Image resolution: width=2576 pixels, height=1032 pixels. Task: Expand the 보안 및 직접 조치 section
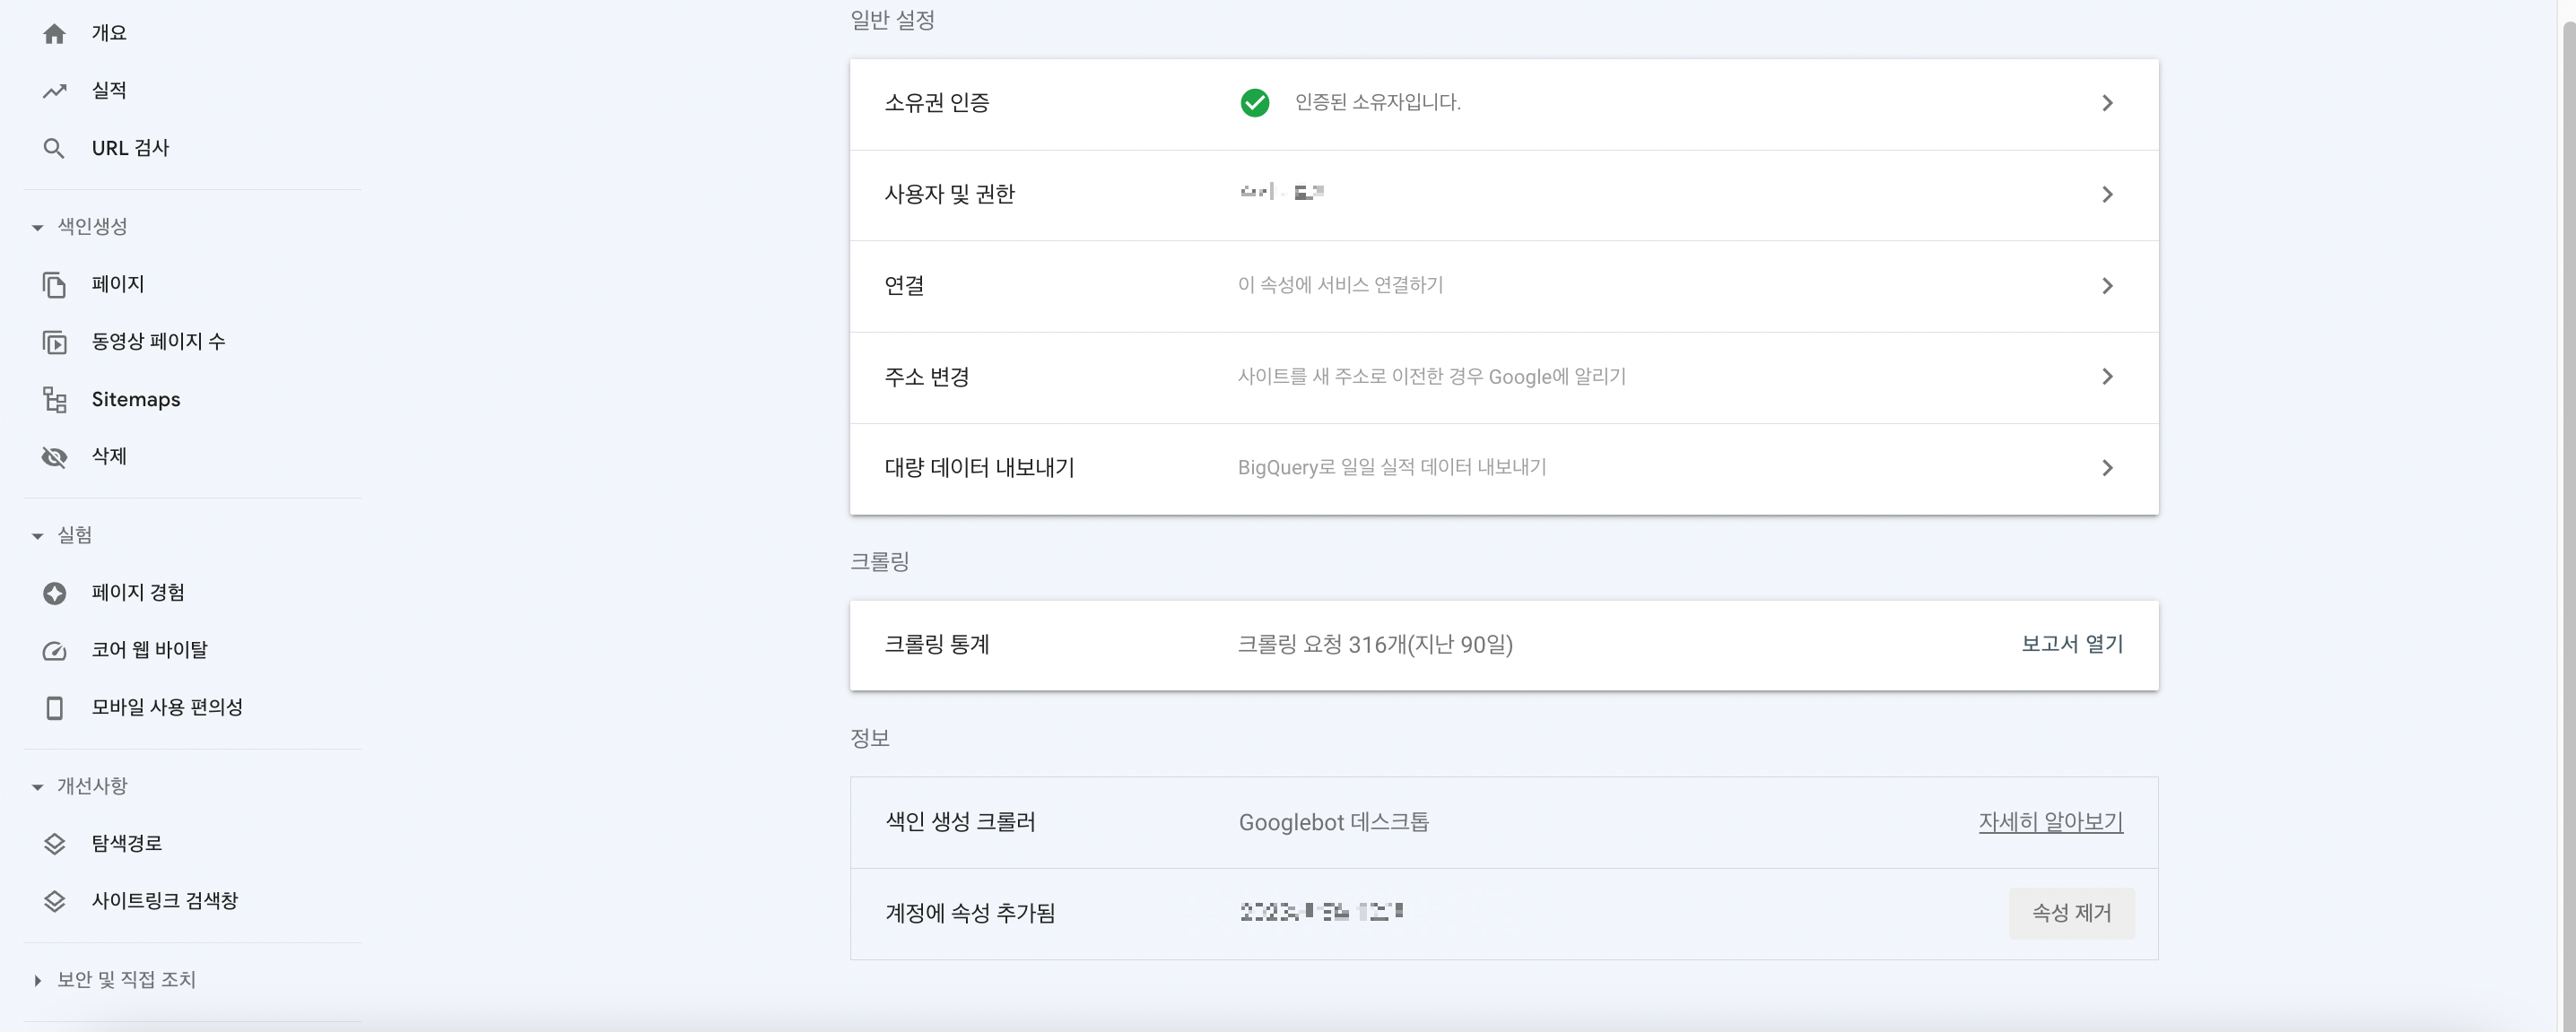pyautogui.click(x=38, y=980)
